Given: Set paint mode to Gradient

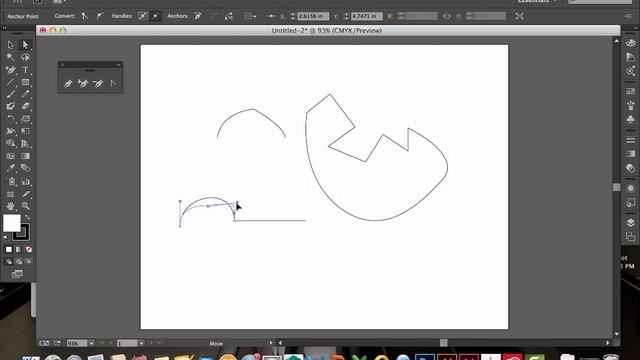Looking at the screenshot, I should (x=18, y=249).
